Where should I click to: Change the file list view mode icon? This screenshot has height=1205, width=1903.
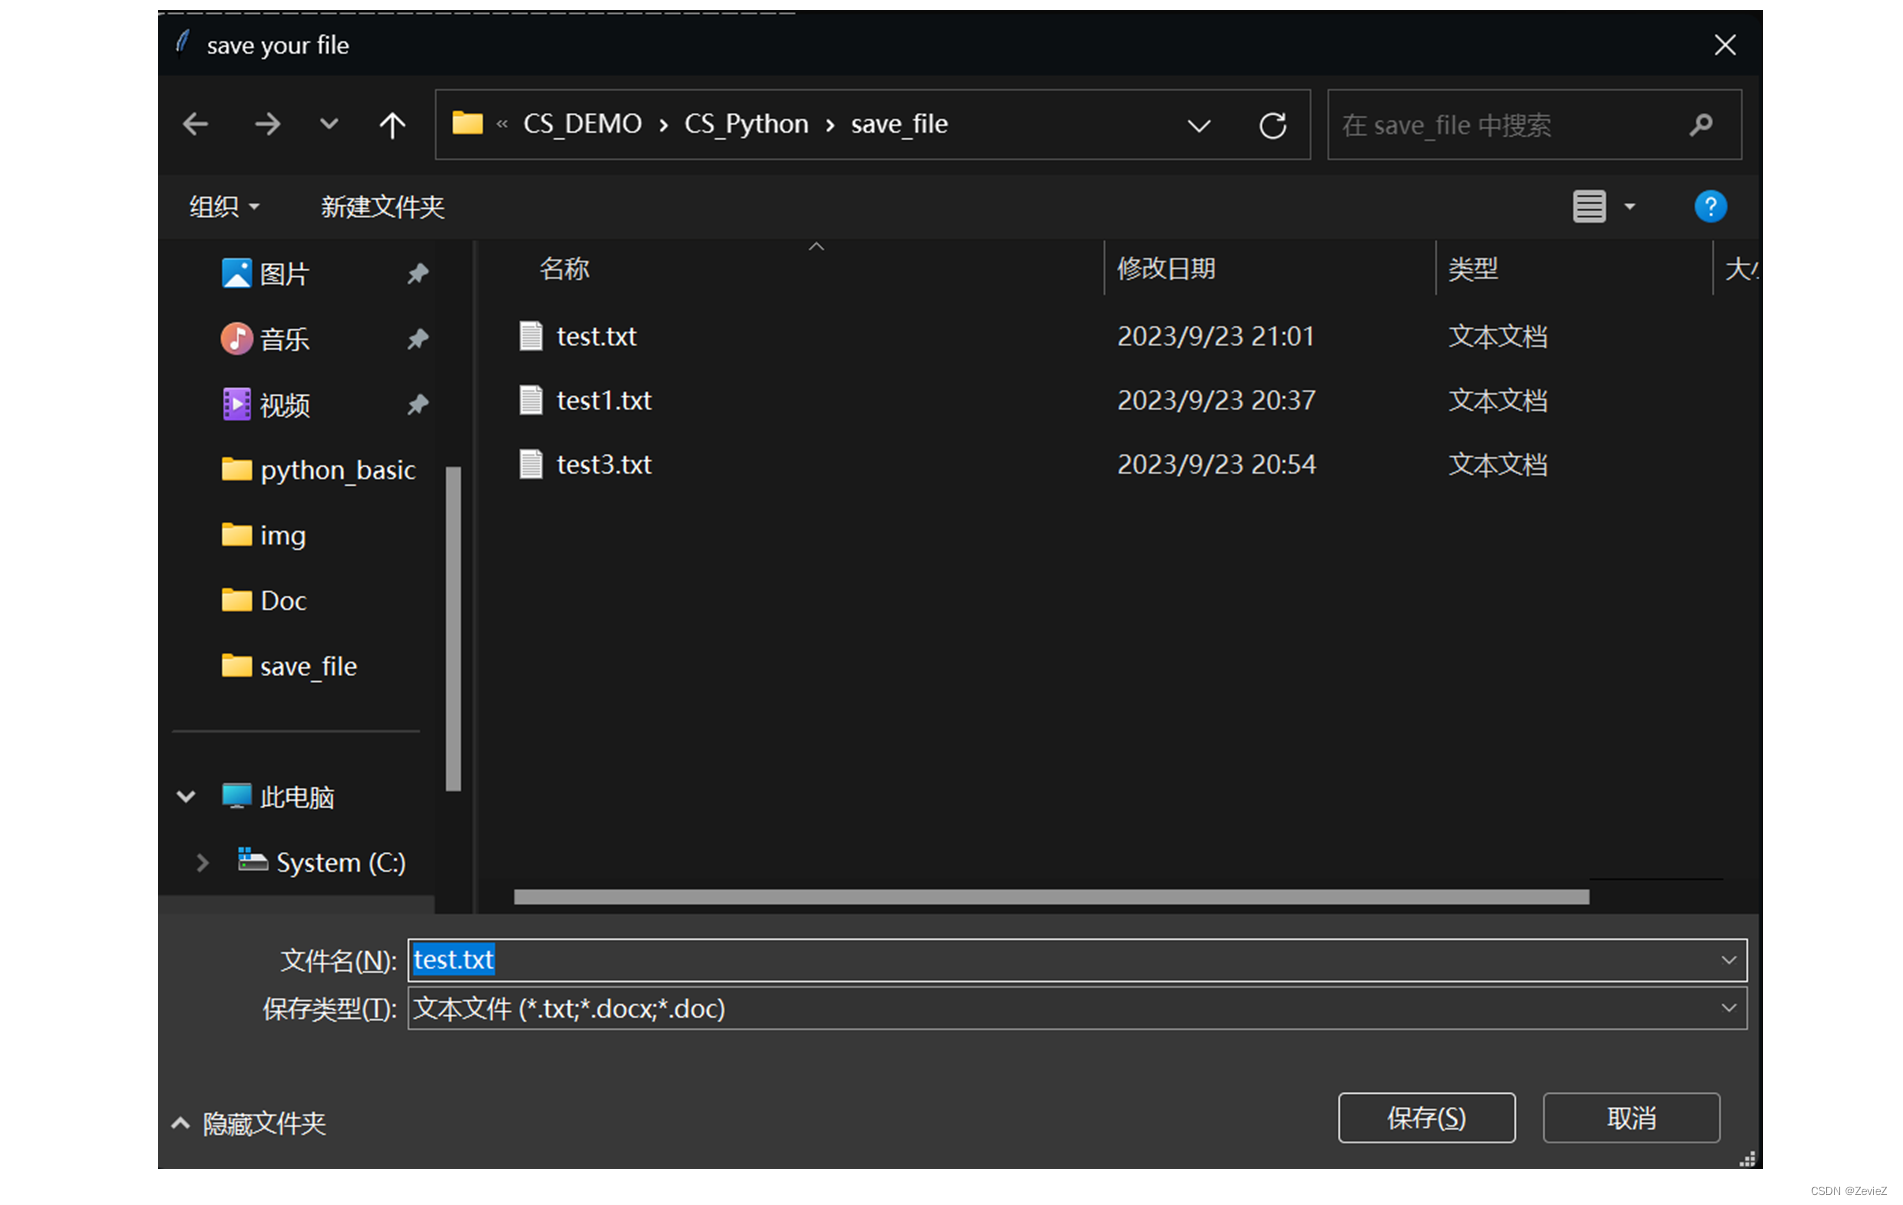(x=1590, y=206)
